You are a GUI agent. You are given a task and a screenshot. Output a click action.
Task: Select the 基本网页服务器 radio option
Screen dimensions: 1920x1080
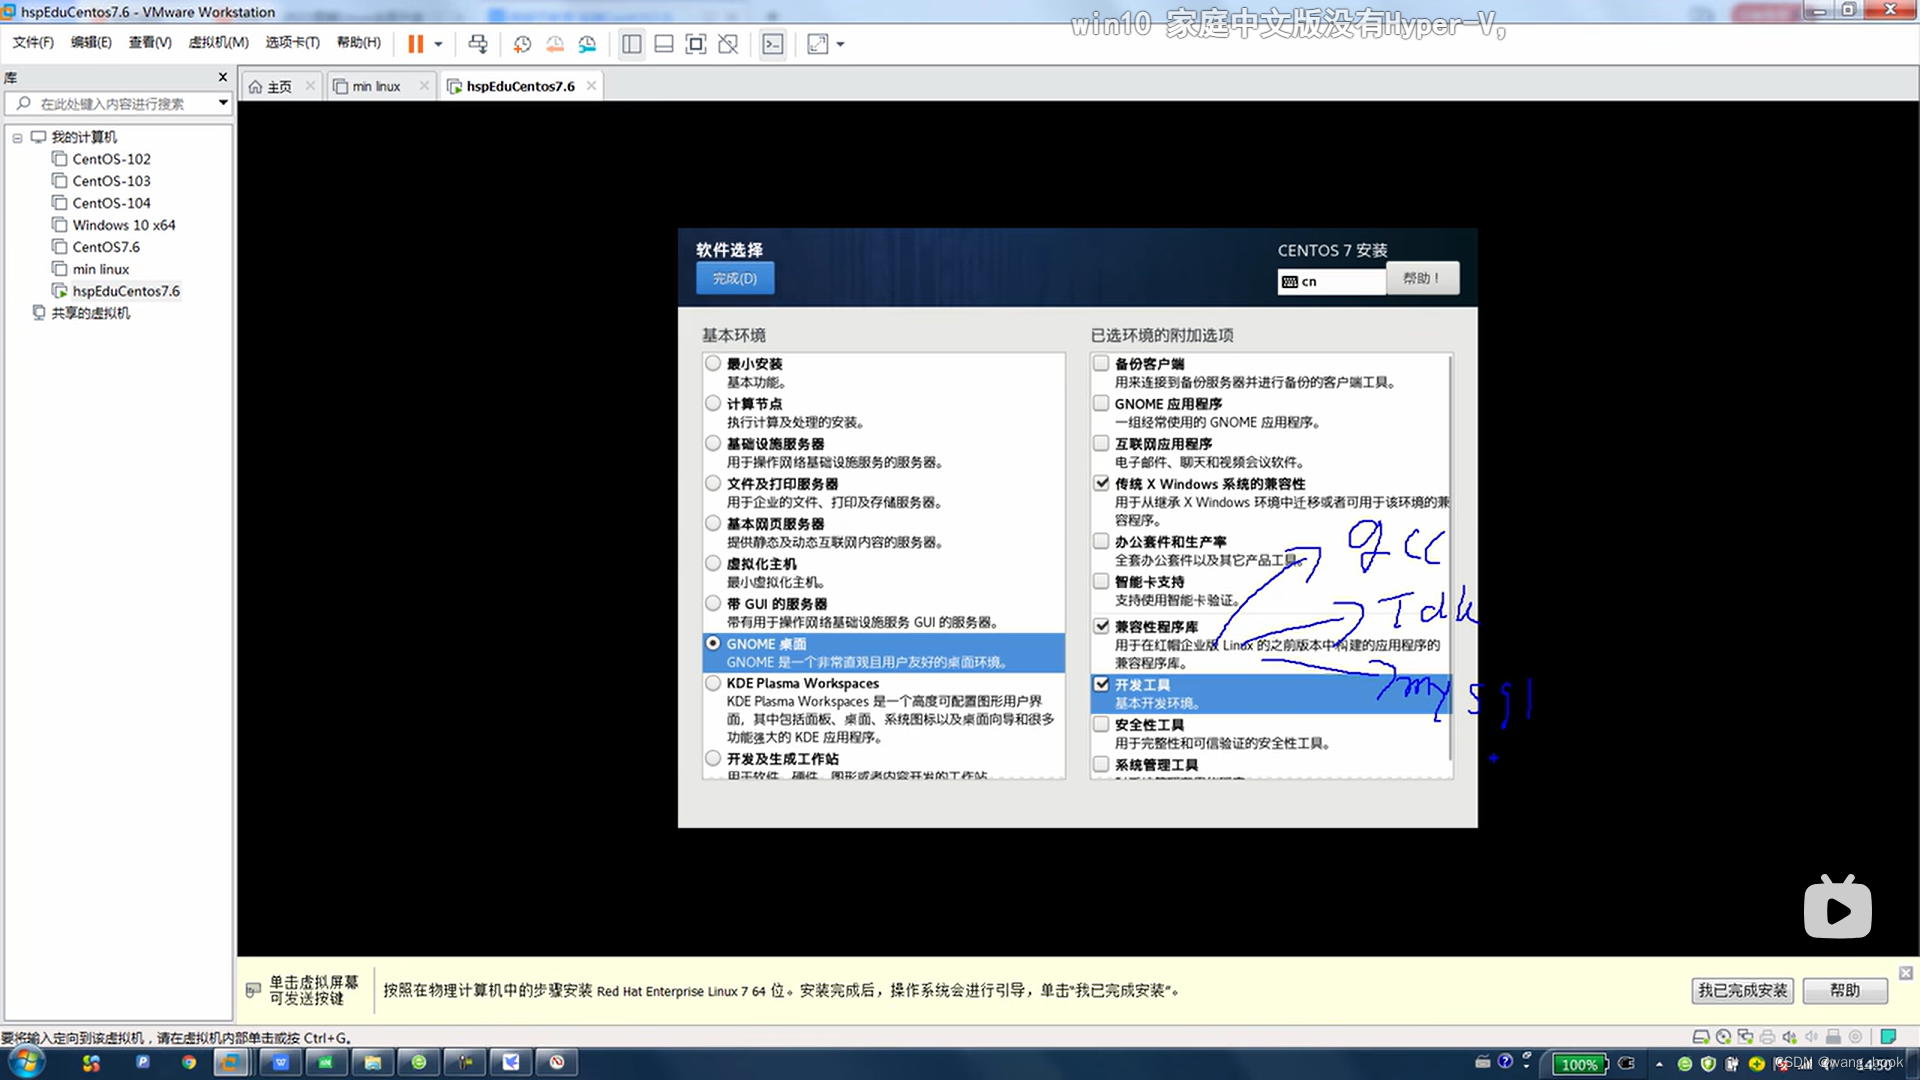click(713, 524)
